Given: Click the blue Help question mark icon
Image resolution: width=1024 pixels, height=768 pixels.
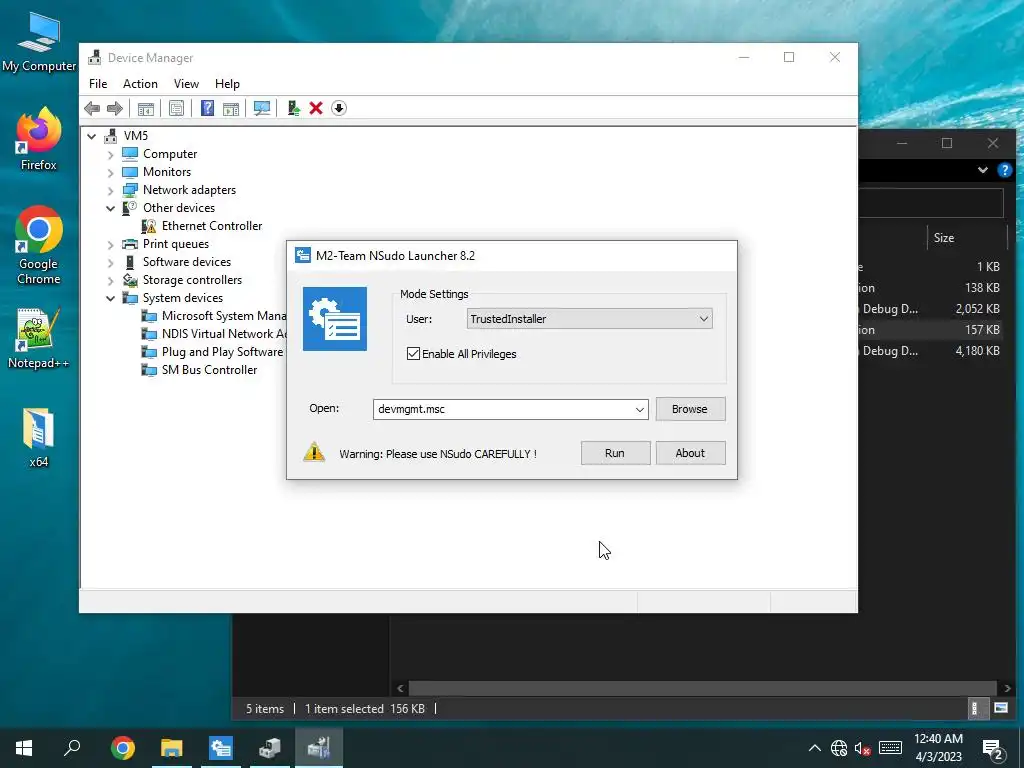Looking at the screenshot, I should (207, 108).
